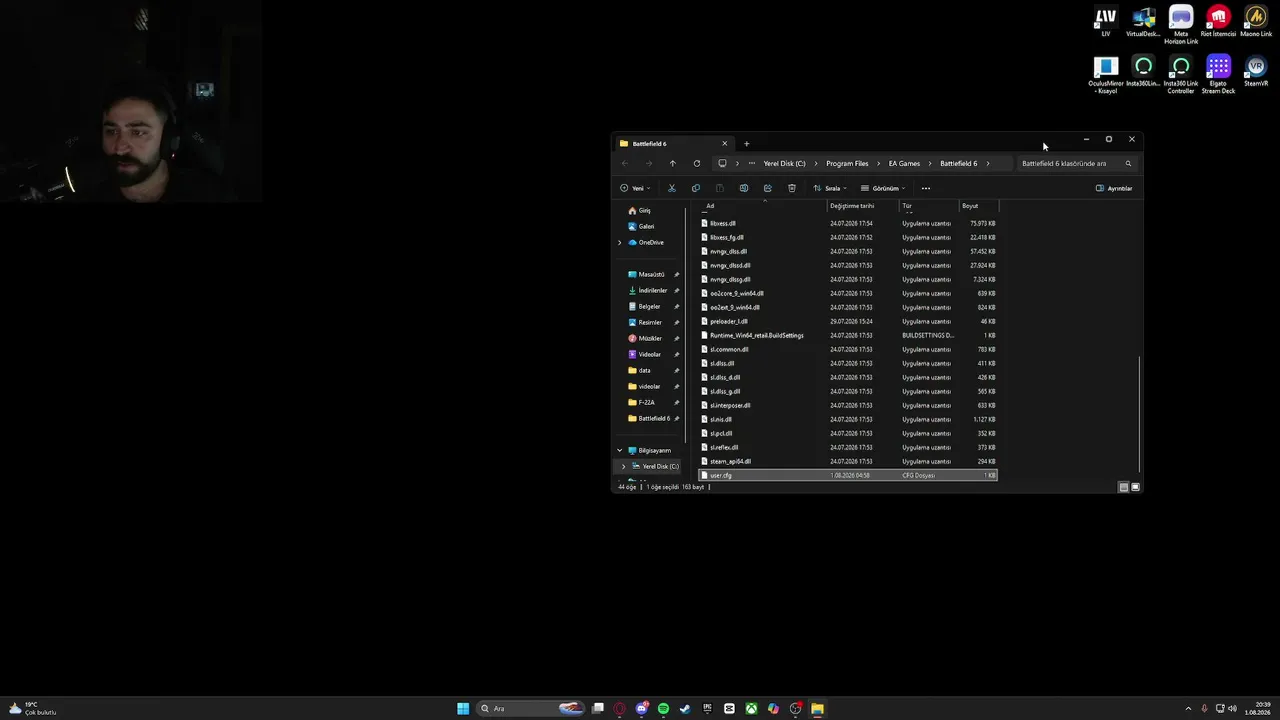Open chevron after Program Files breadcrumb

[877, 163]
